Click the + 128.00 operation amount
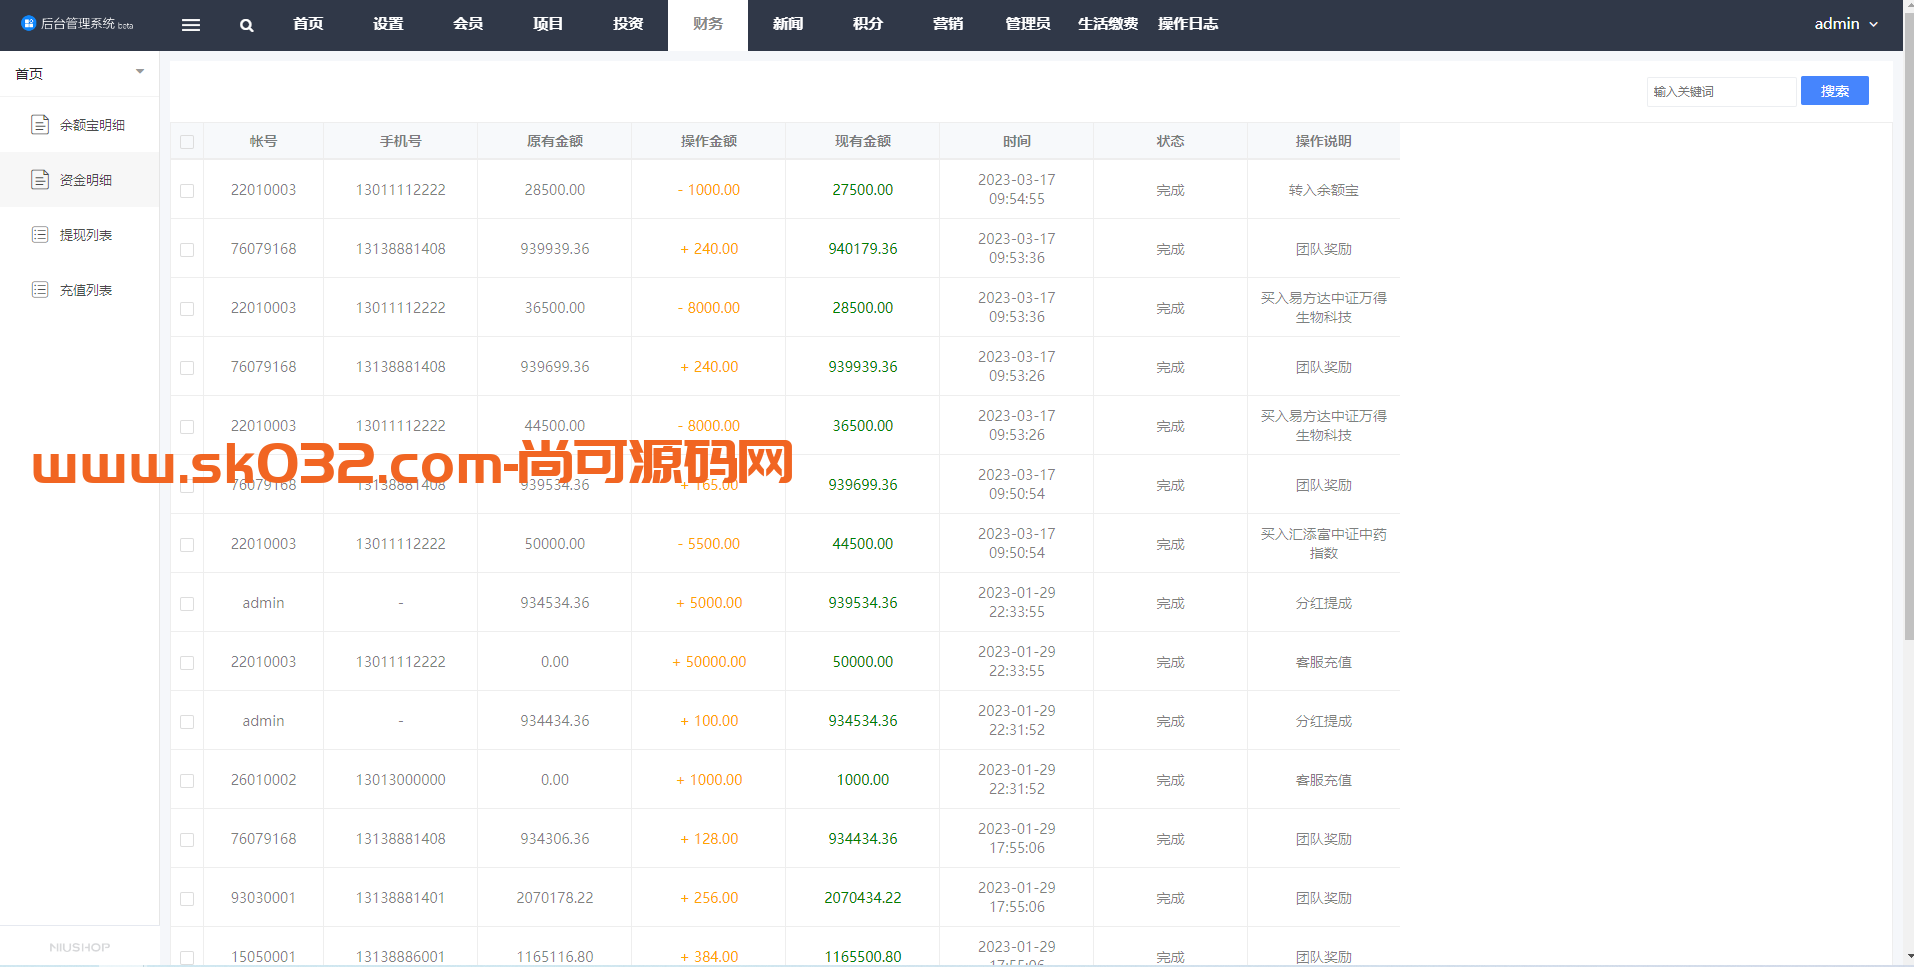Image resolution: width=1914 pixels, height=967 pixels. (709, 839)
